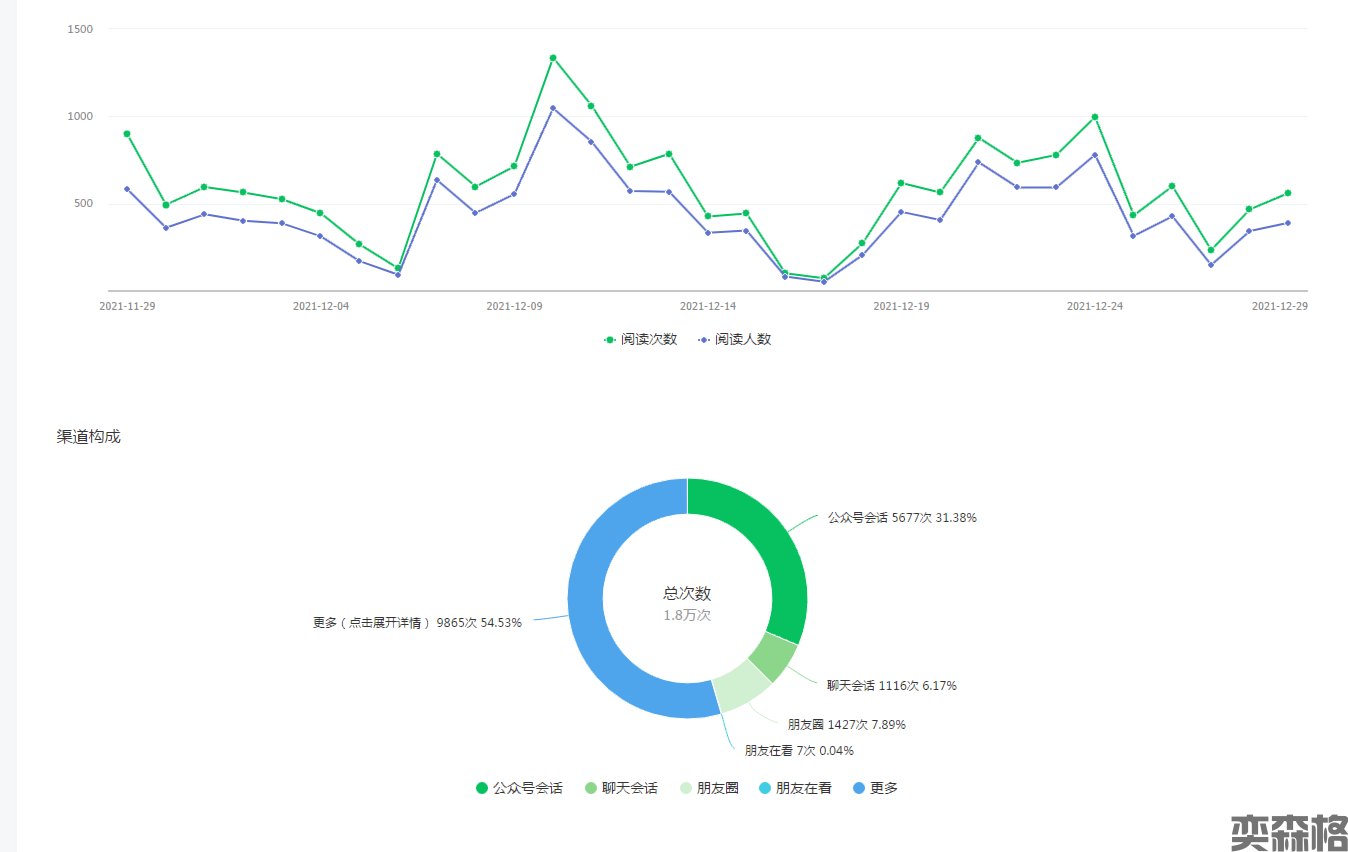Toggle 更多 legend item
This screenshot has width=1348, height=852.
click(875, 788)
